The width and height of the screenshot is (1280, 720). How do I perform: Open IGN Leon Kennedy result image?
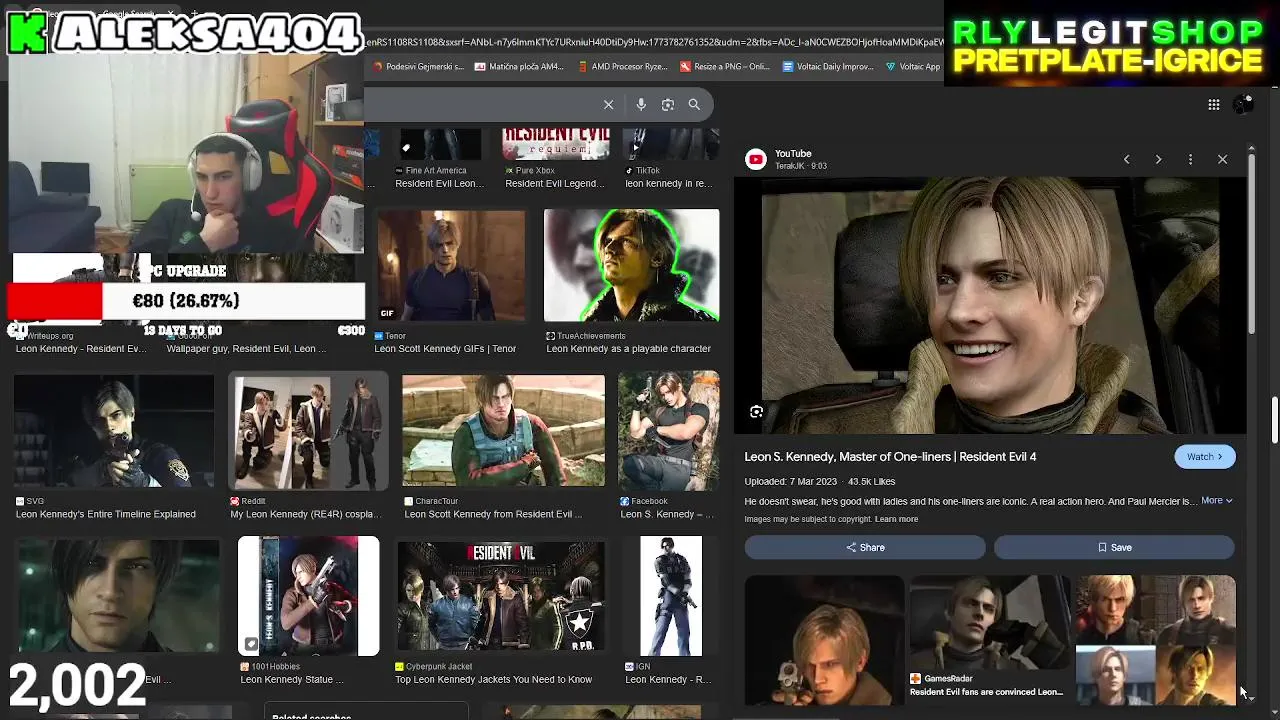pos(671,596)
